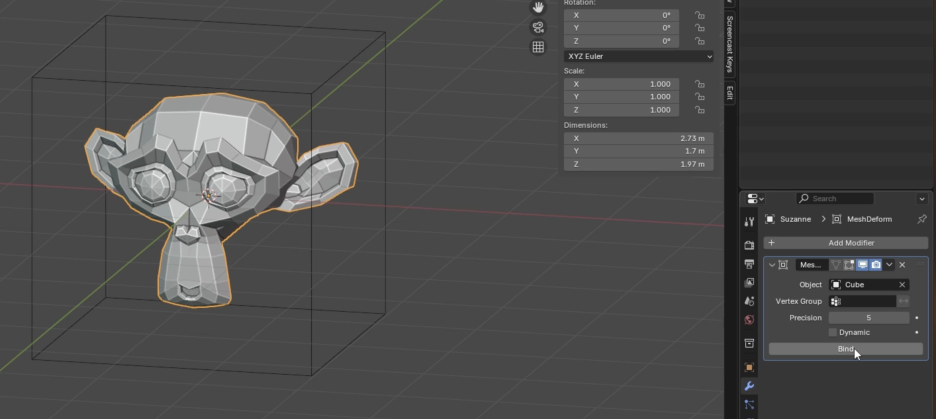
Task: Enable the Dynamic checkbox
Action: (833, 332)
